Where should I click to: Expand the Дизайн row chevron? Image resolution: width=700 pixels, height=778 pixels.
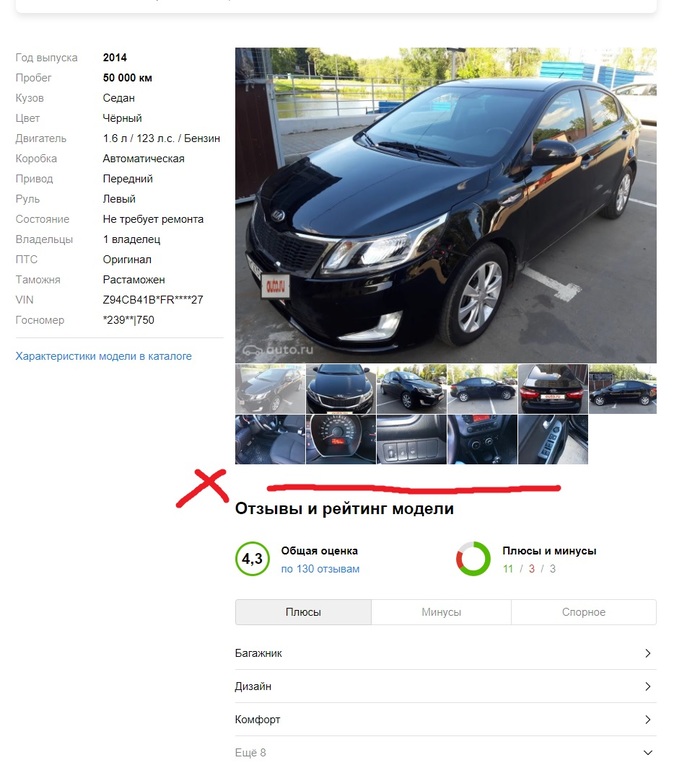pyautogui.click(x=647, y=686)
